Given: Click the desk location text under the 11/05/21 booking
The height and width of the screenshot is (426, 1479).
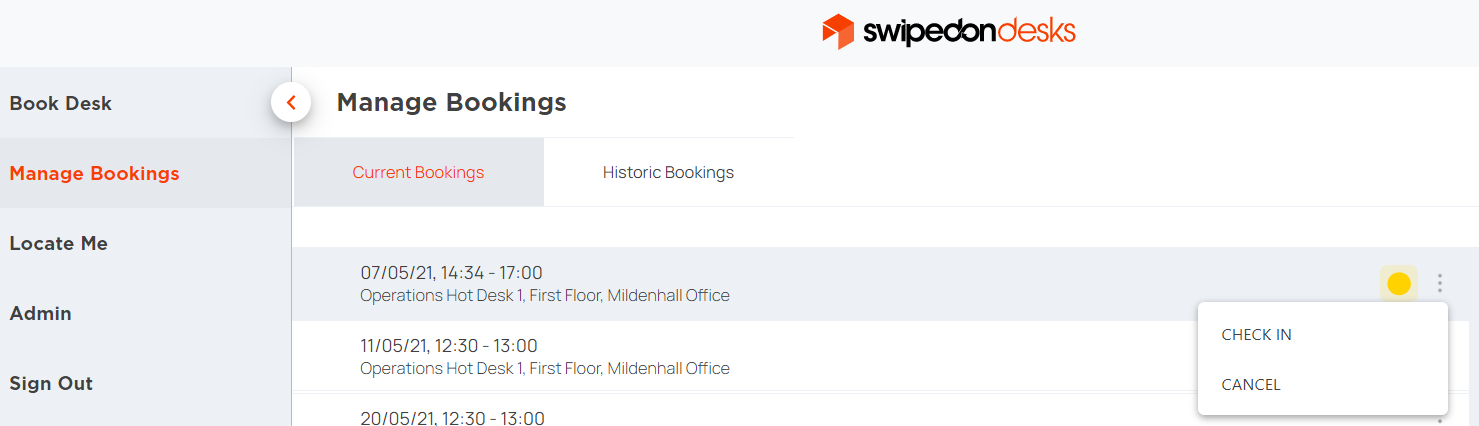Looking at the screenshot, I should pyautogui.click(x=545, y=368).
